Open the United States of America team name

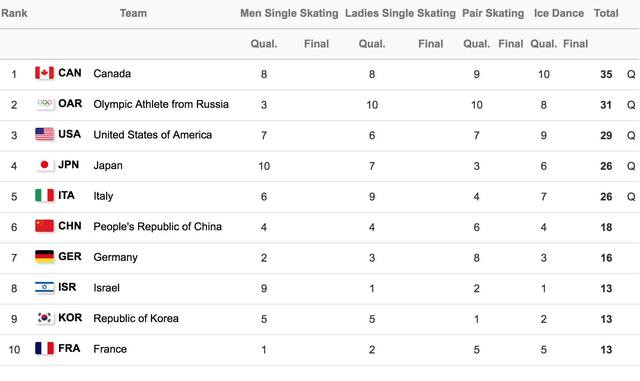[153, 135]
